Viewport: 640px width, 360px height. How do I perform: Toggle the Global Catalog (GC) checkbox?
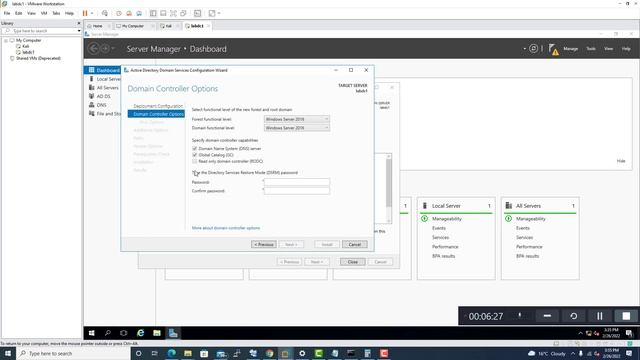[195, 155]
